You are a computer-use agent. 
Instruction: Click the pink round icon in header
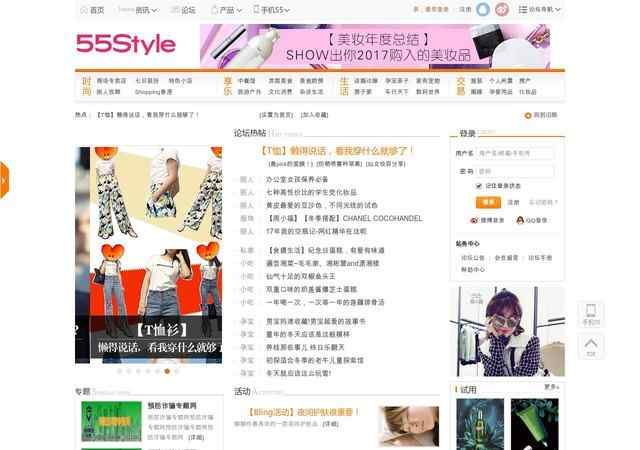(x=501, y=10)
